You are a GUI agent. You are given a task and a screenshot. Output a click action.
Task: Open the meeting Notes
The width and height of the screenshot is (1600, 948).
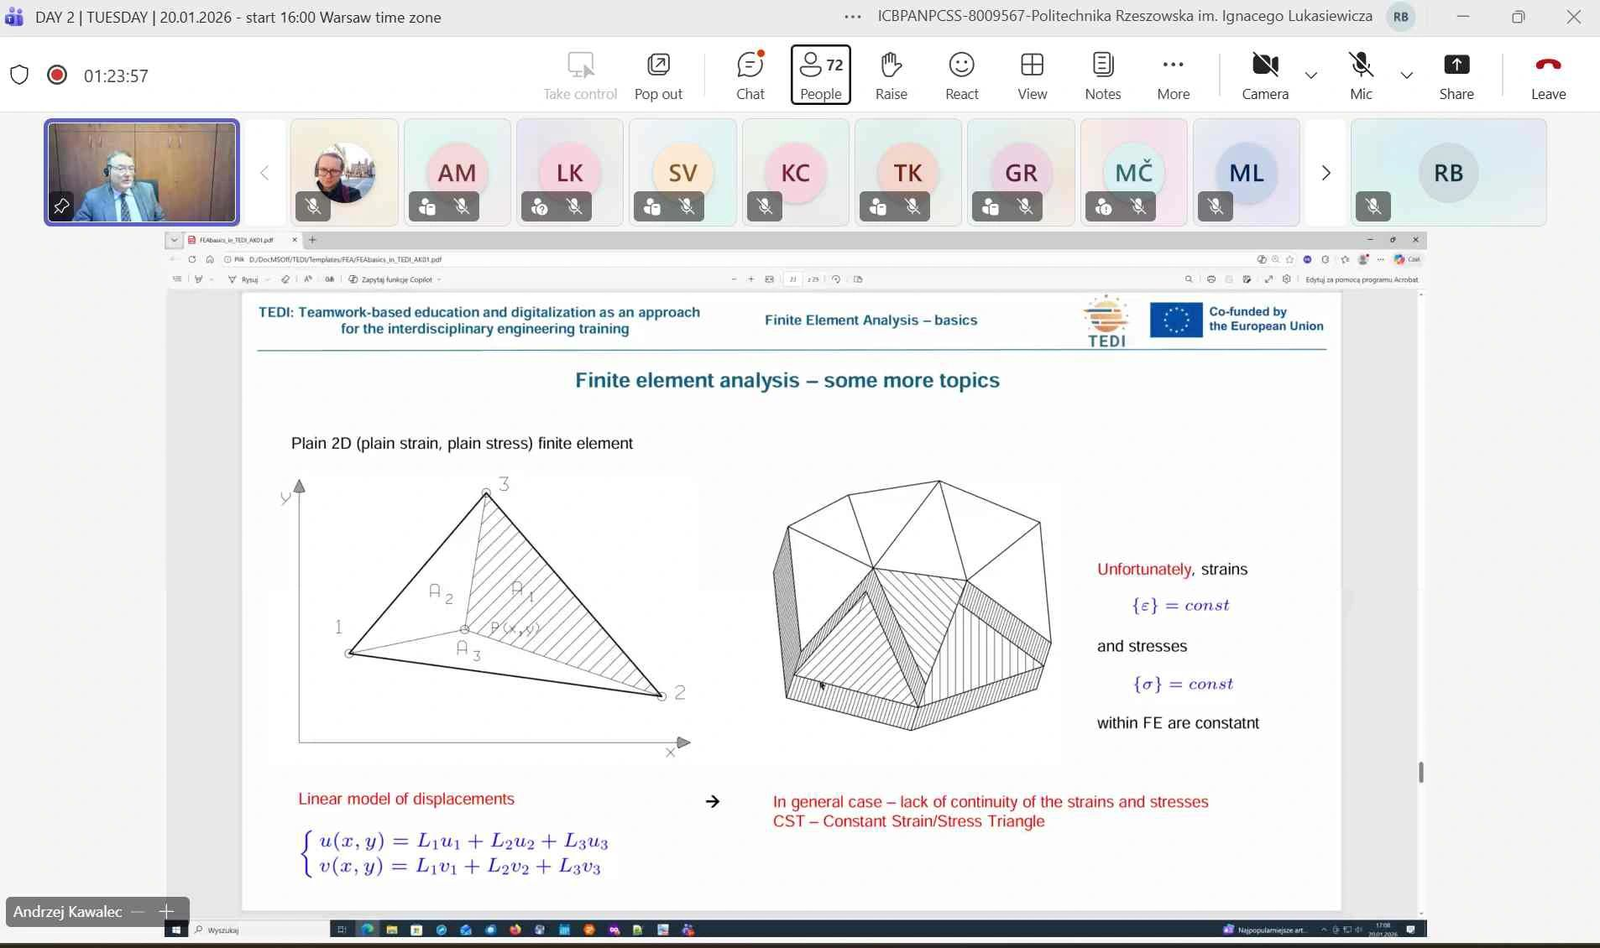tap(1102, 75)
